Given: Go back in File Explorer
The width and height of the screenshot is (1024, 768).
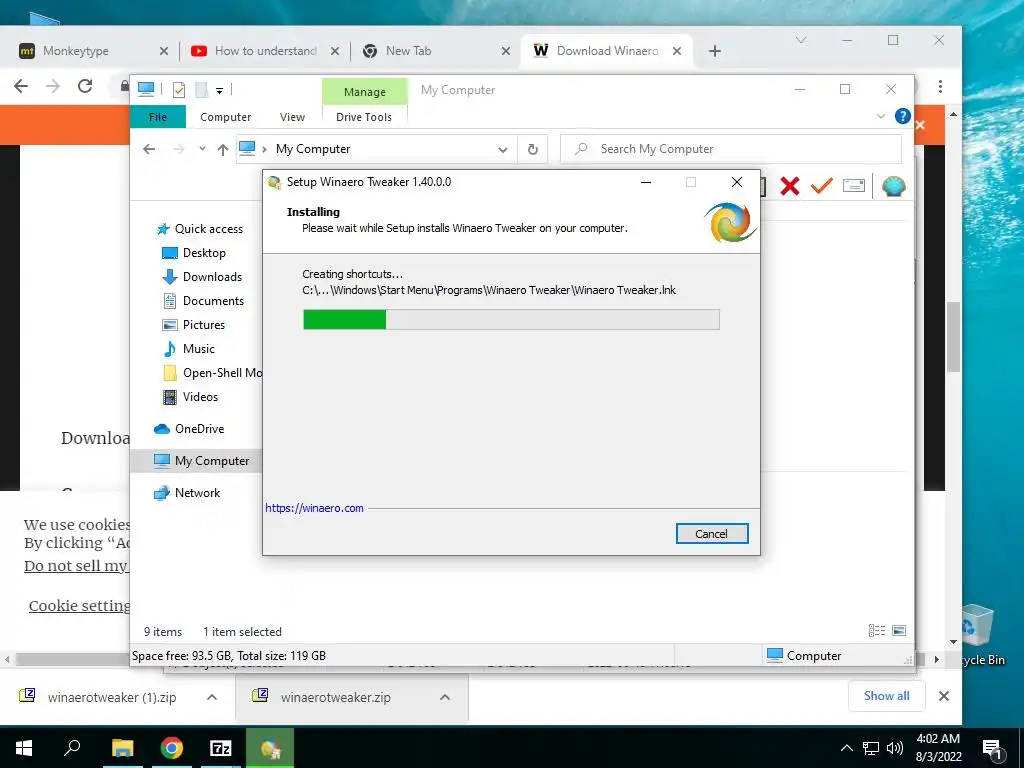Looking at the screenshot, I should tap(149, 150).
